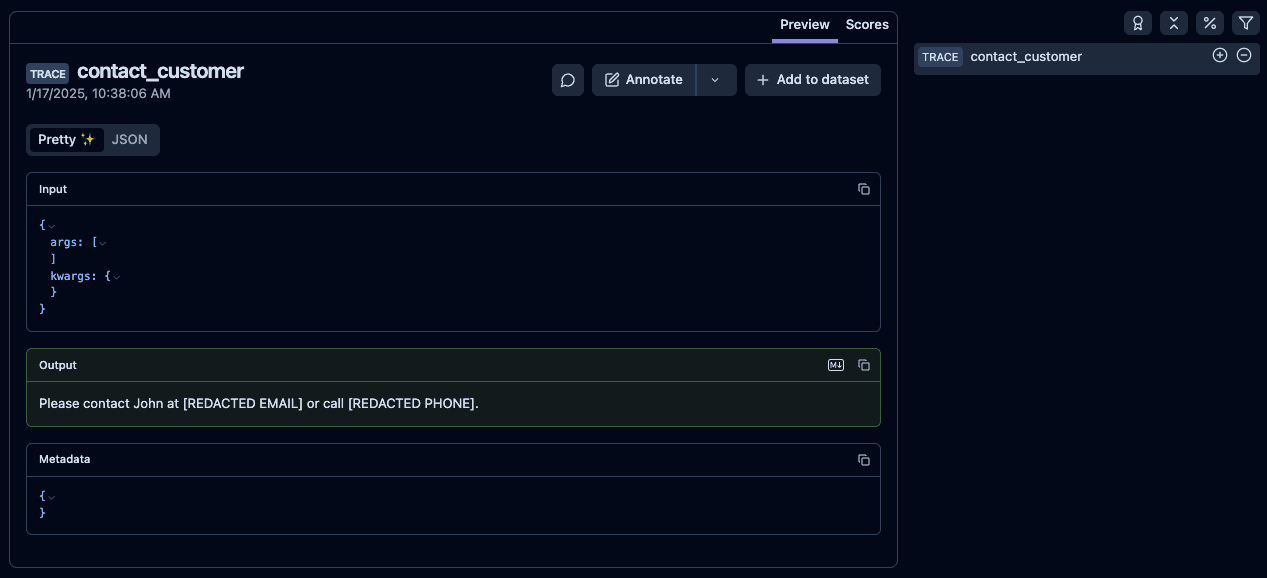Click the percentage scores icon
Screen dimensions: 1267x578
click(x=1210, y=23)
